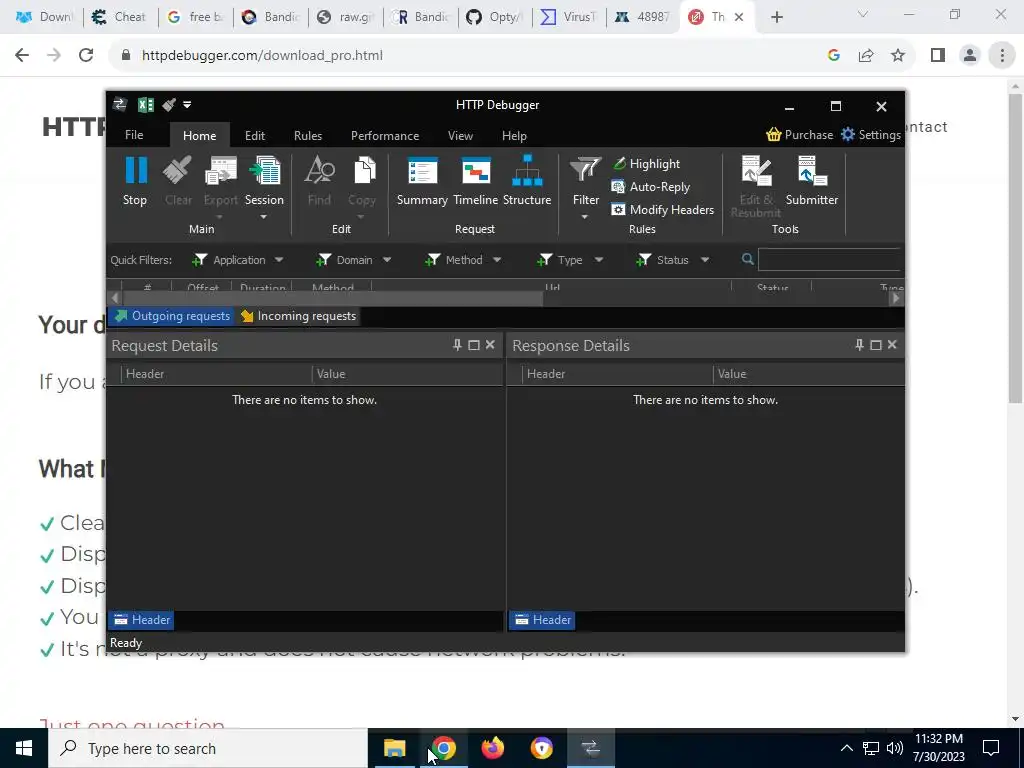This screenshot has width=1024, height=768.
Task: Click the quick-access clear brush icon
Action: (x=169, y=104)
